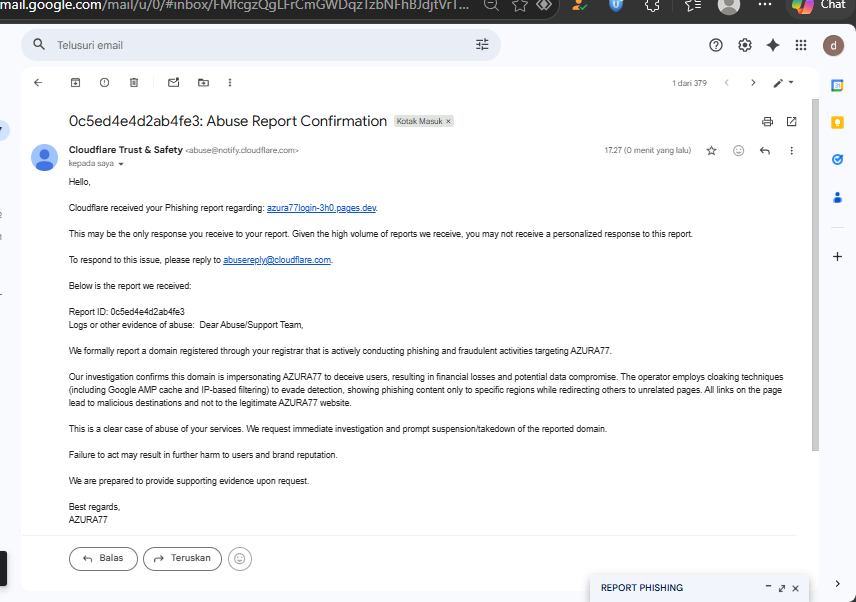Viewport: 856px width, 602px height.
Task: Move email to a folder
Action: (203, 82)
